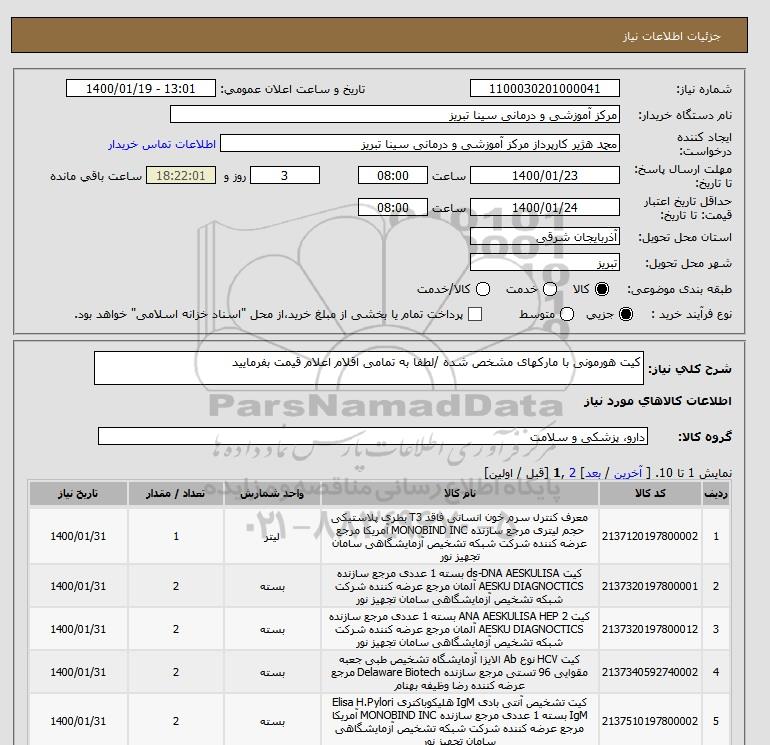Click the buyer organization name field

pos(395,115)
